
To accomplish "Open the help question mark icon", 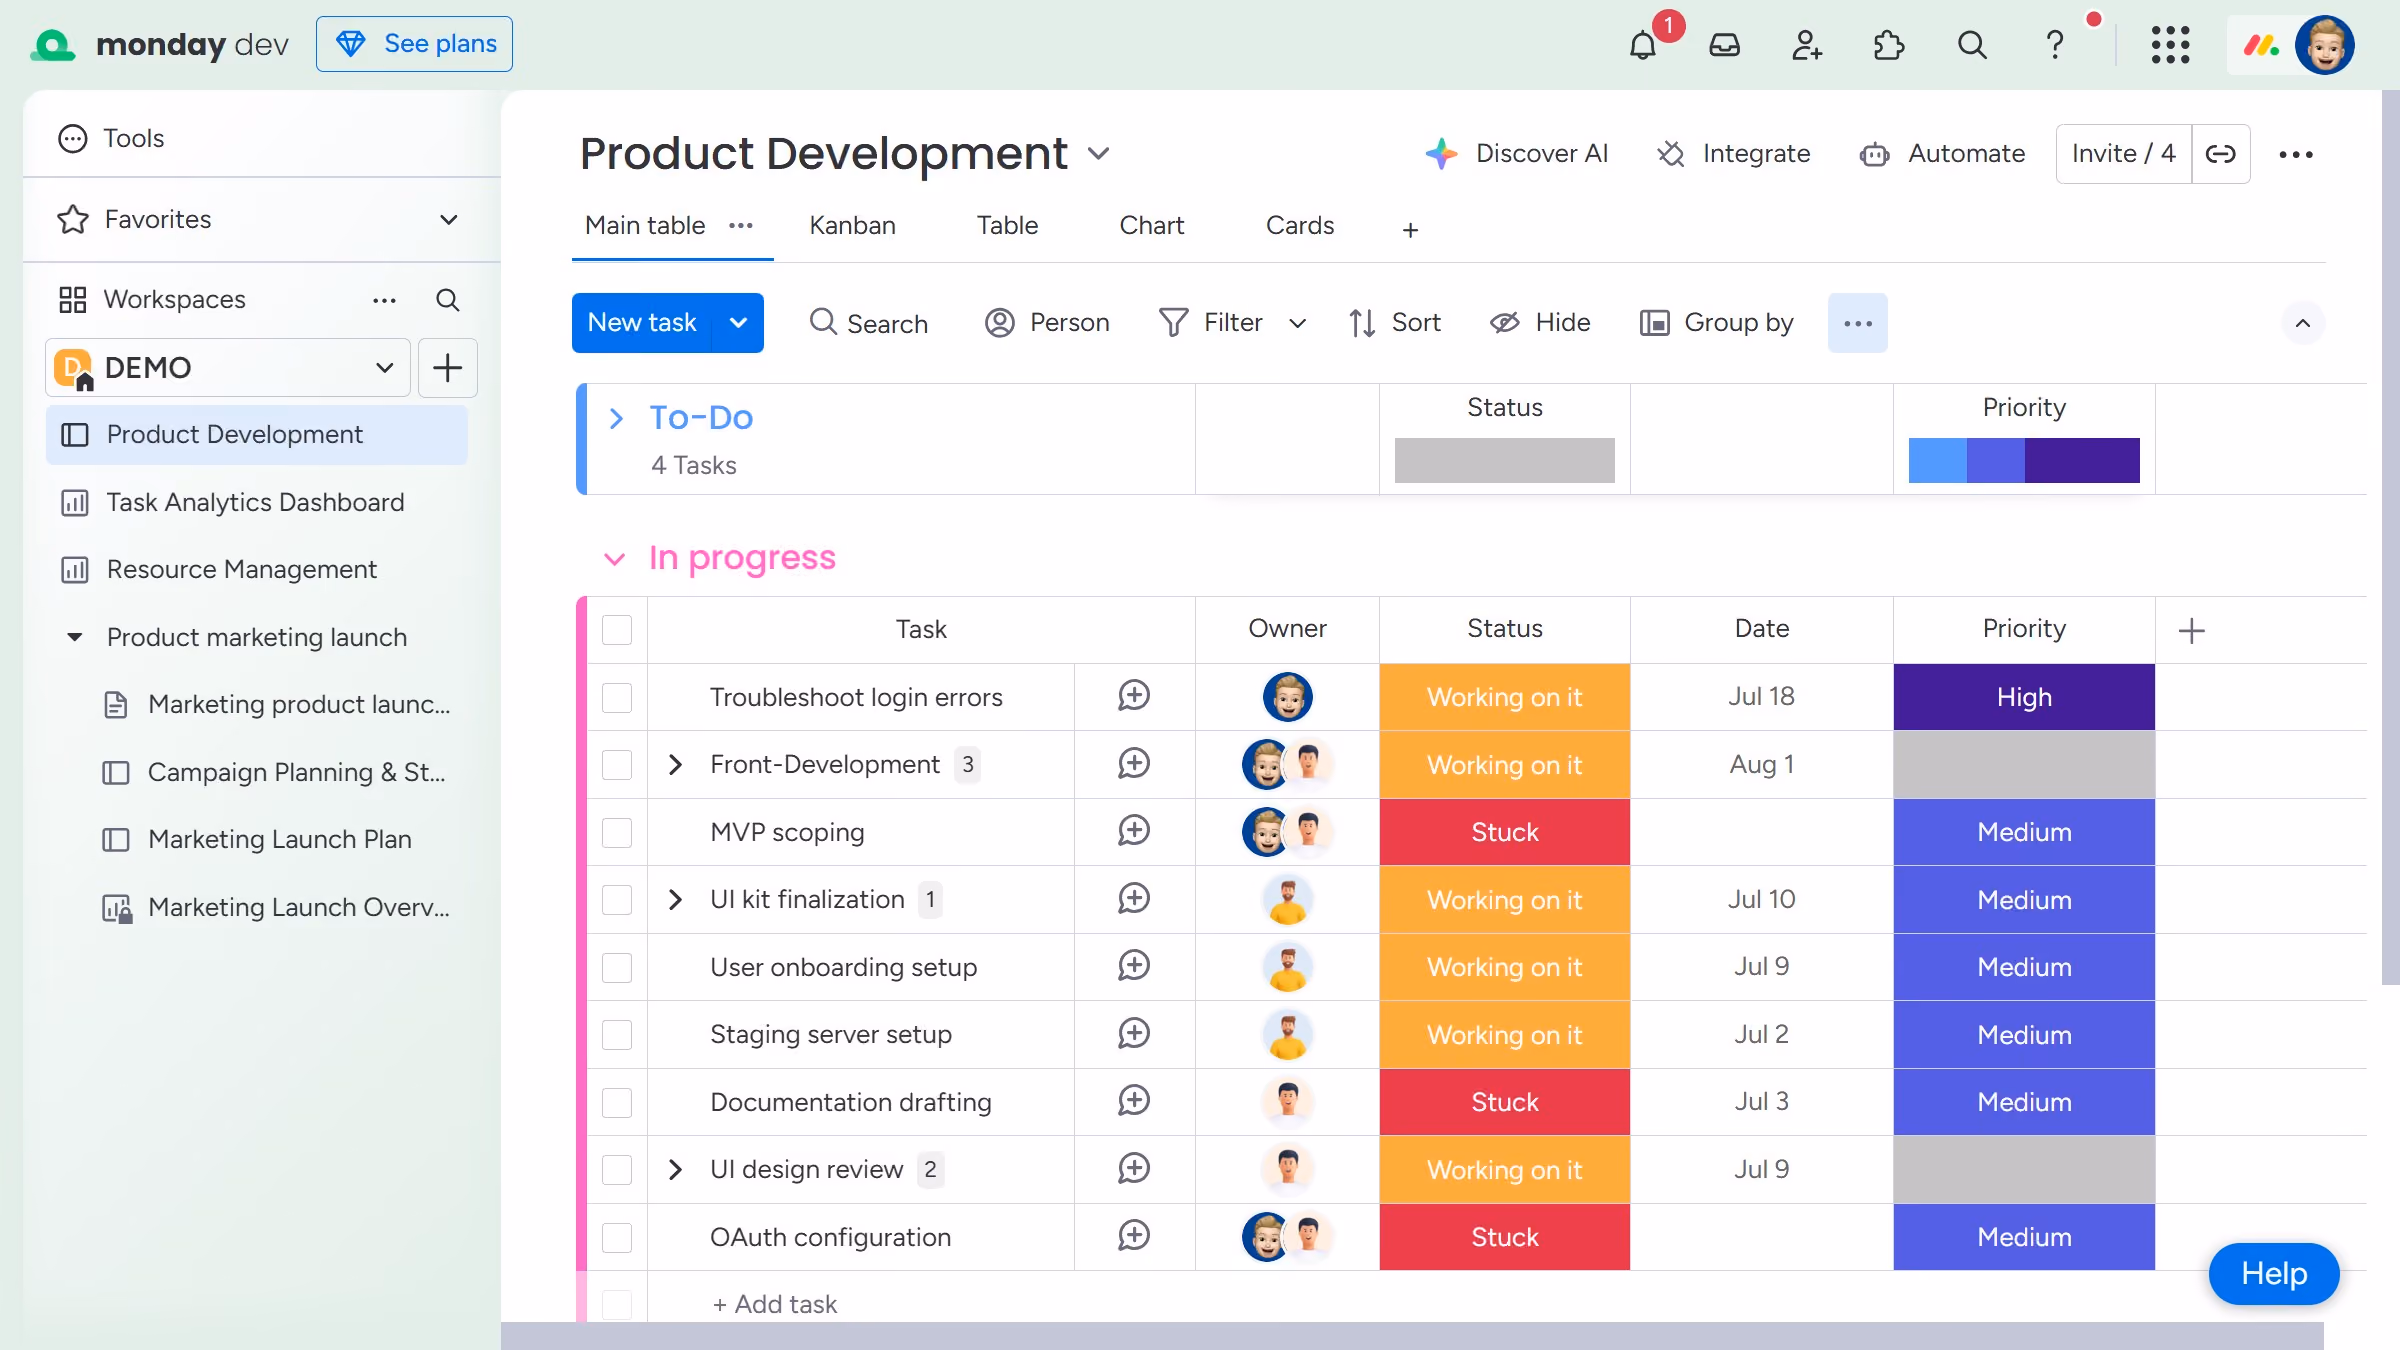I will pyautogui.click(x=2054, y=45).
